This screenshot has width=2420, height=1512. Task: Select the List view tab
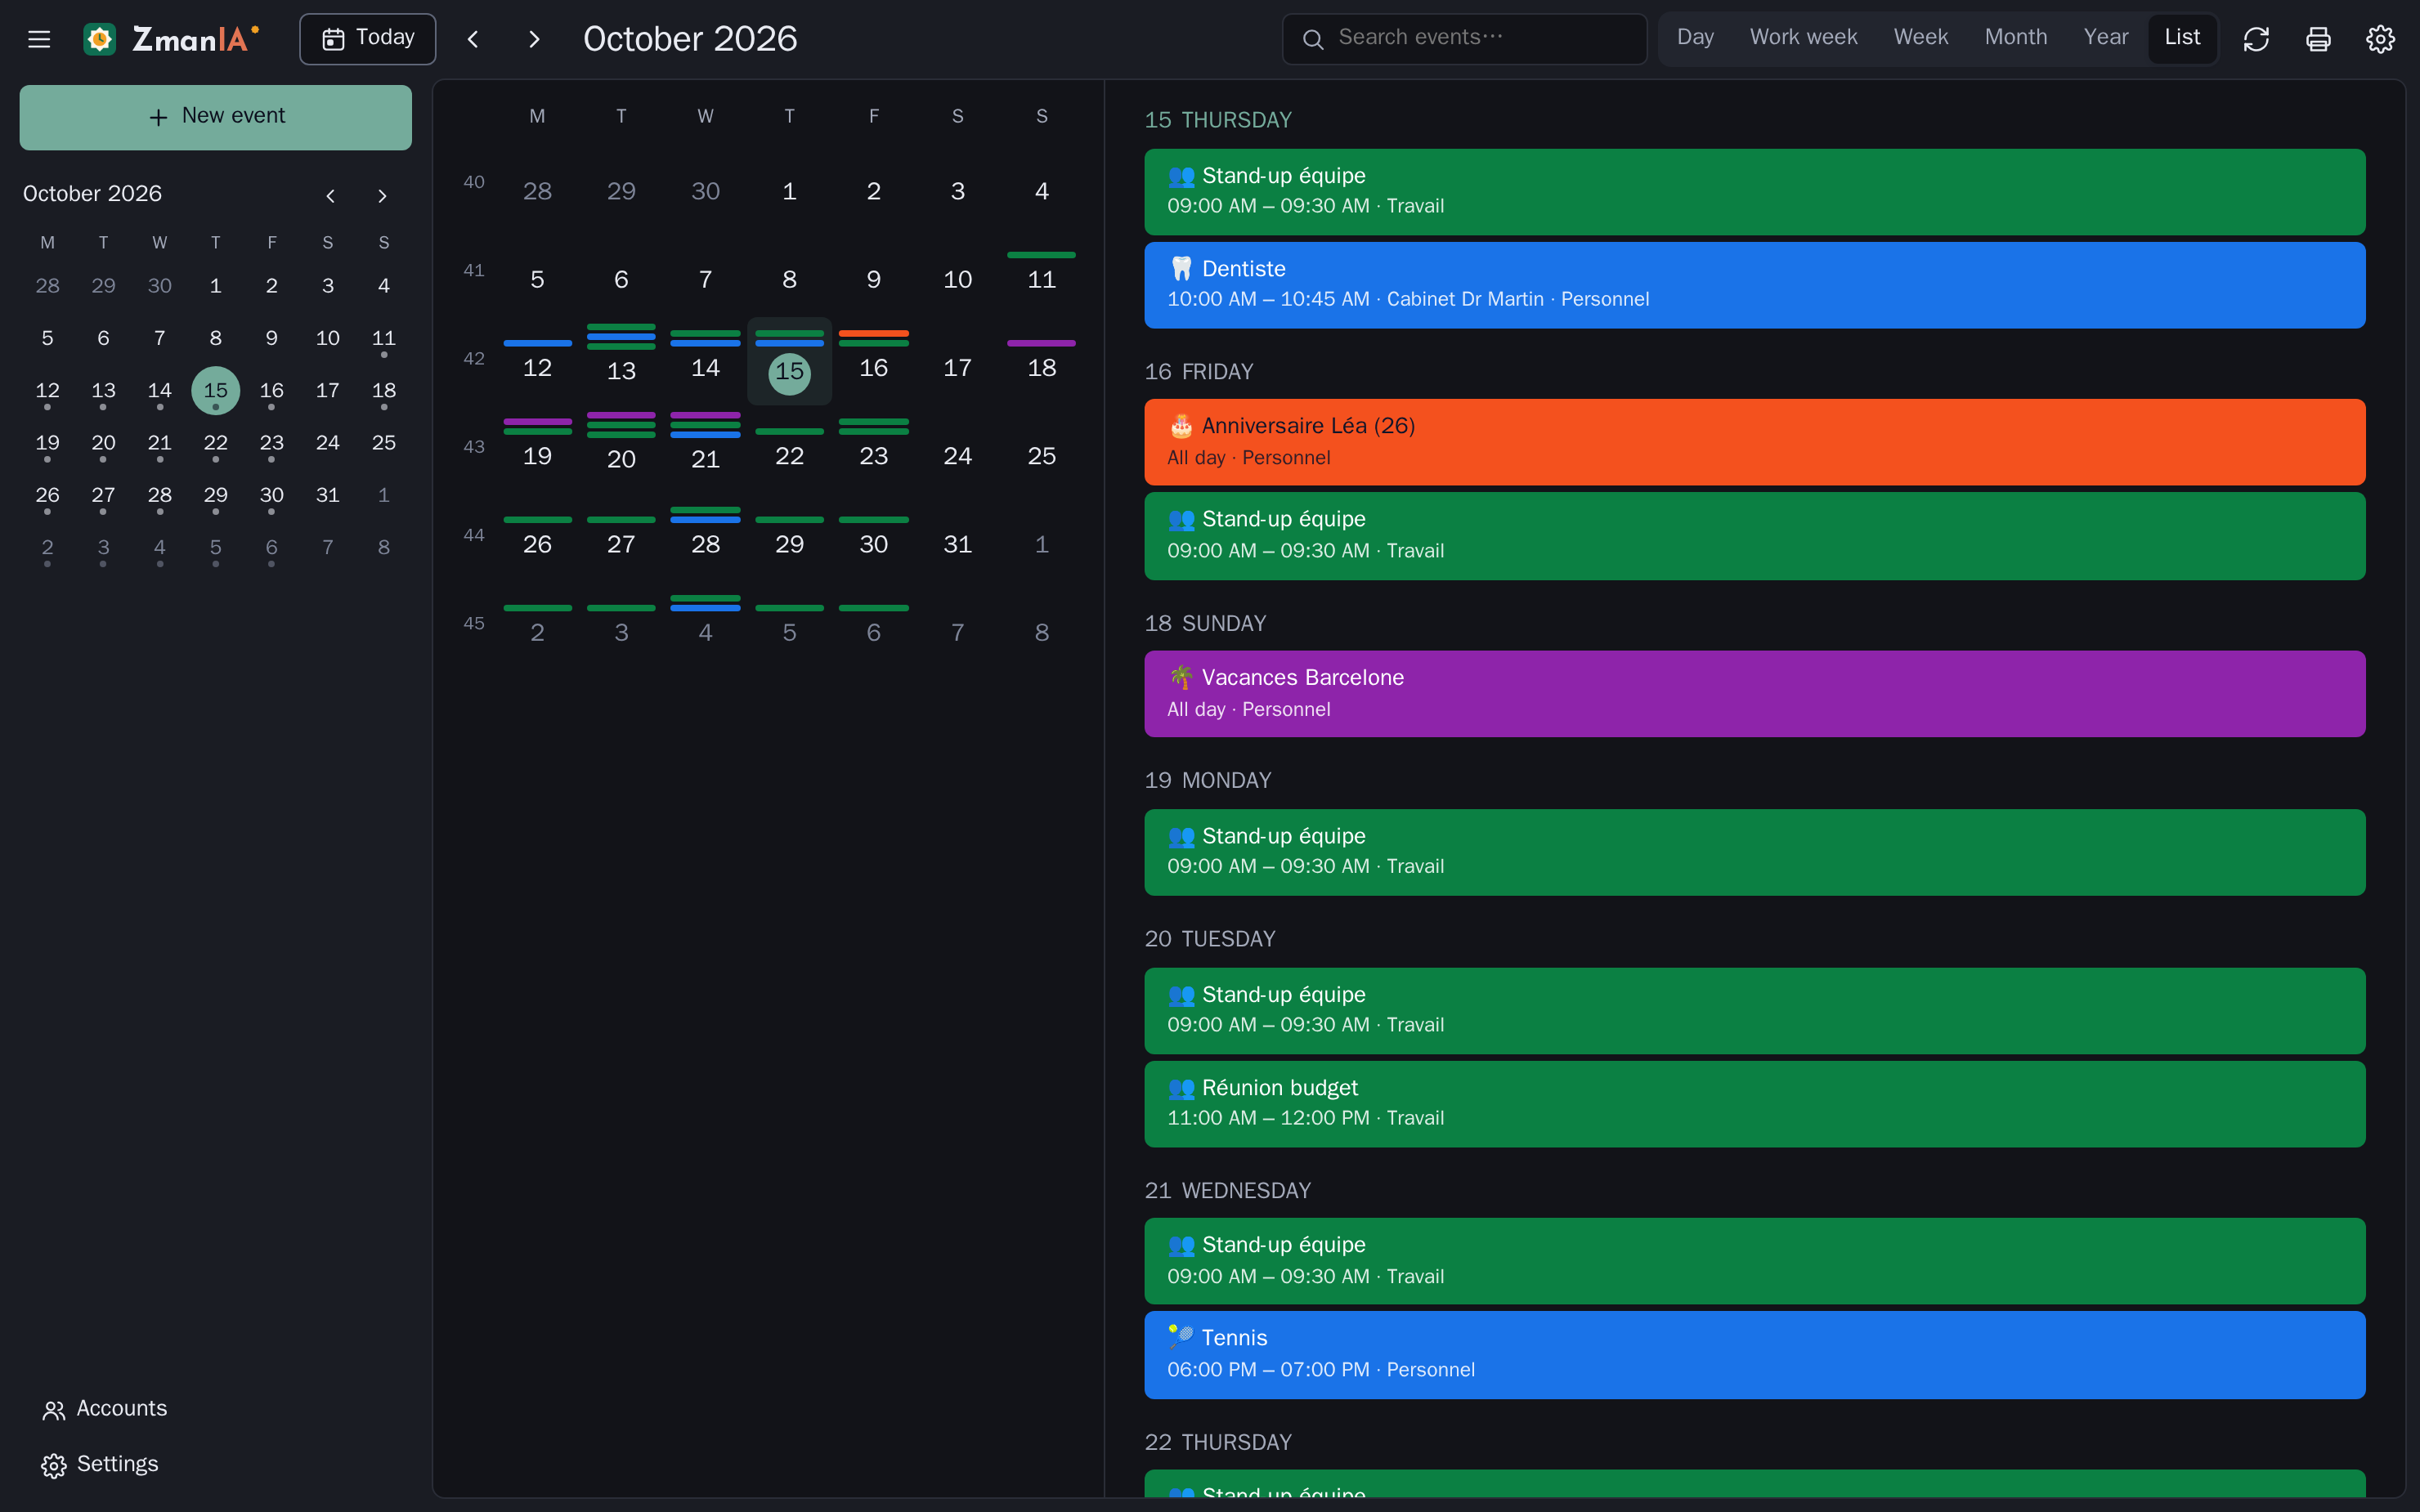2182,38
